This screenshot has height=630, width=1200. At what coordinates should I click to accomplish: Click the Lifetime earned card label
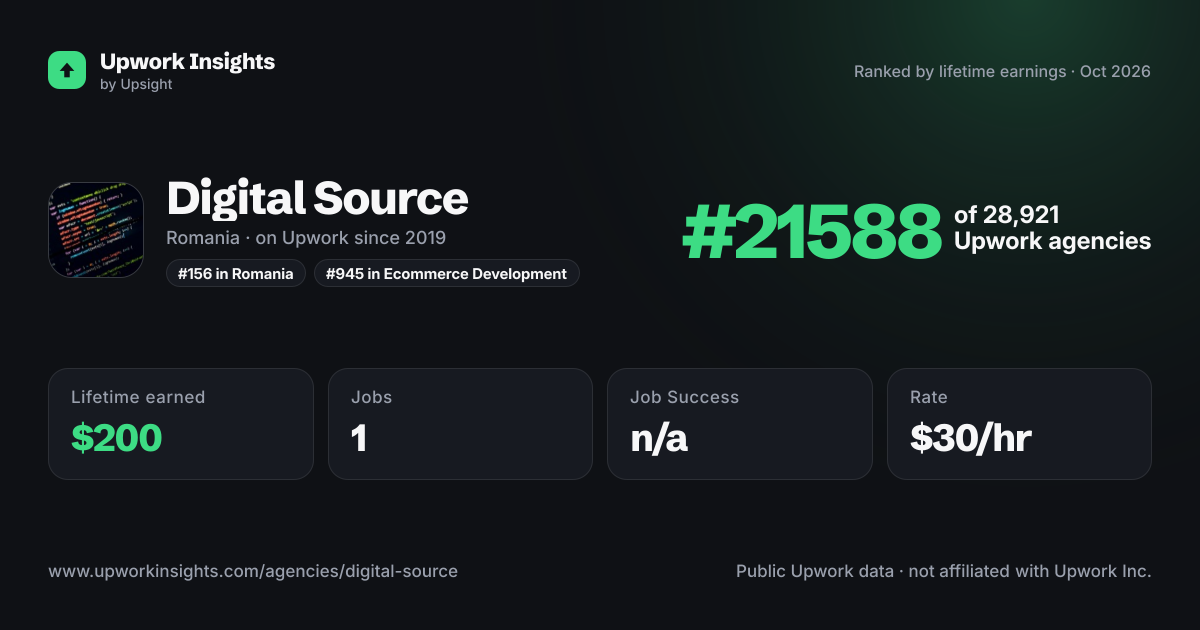(x=138, y=397)
